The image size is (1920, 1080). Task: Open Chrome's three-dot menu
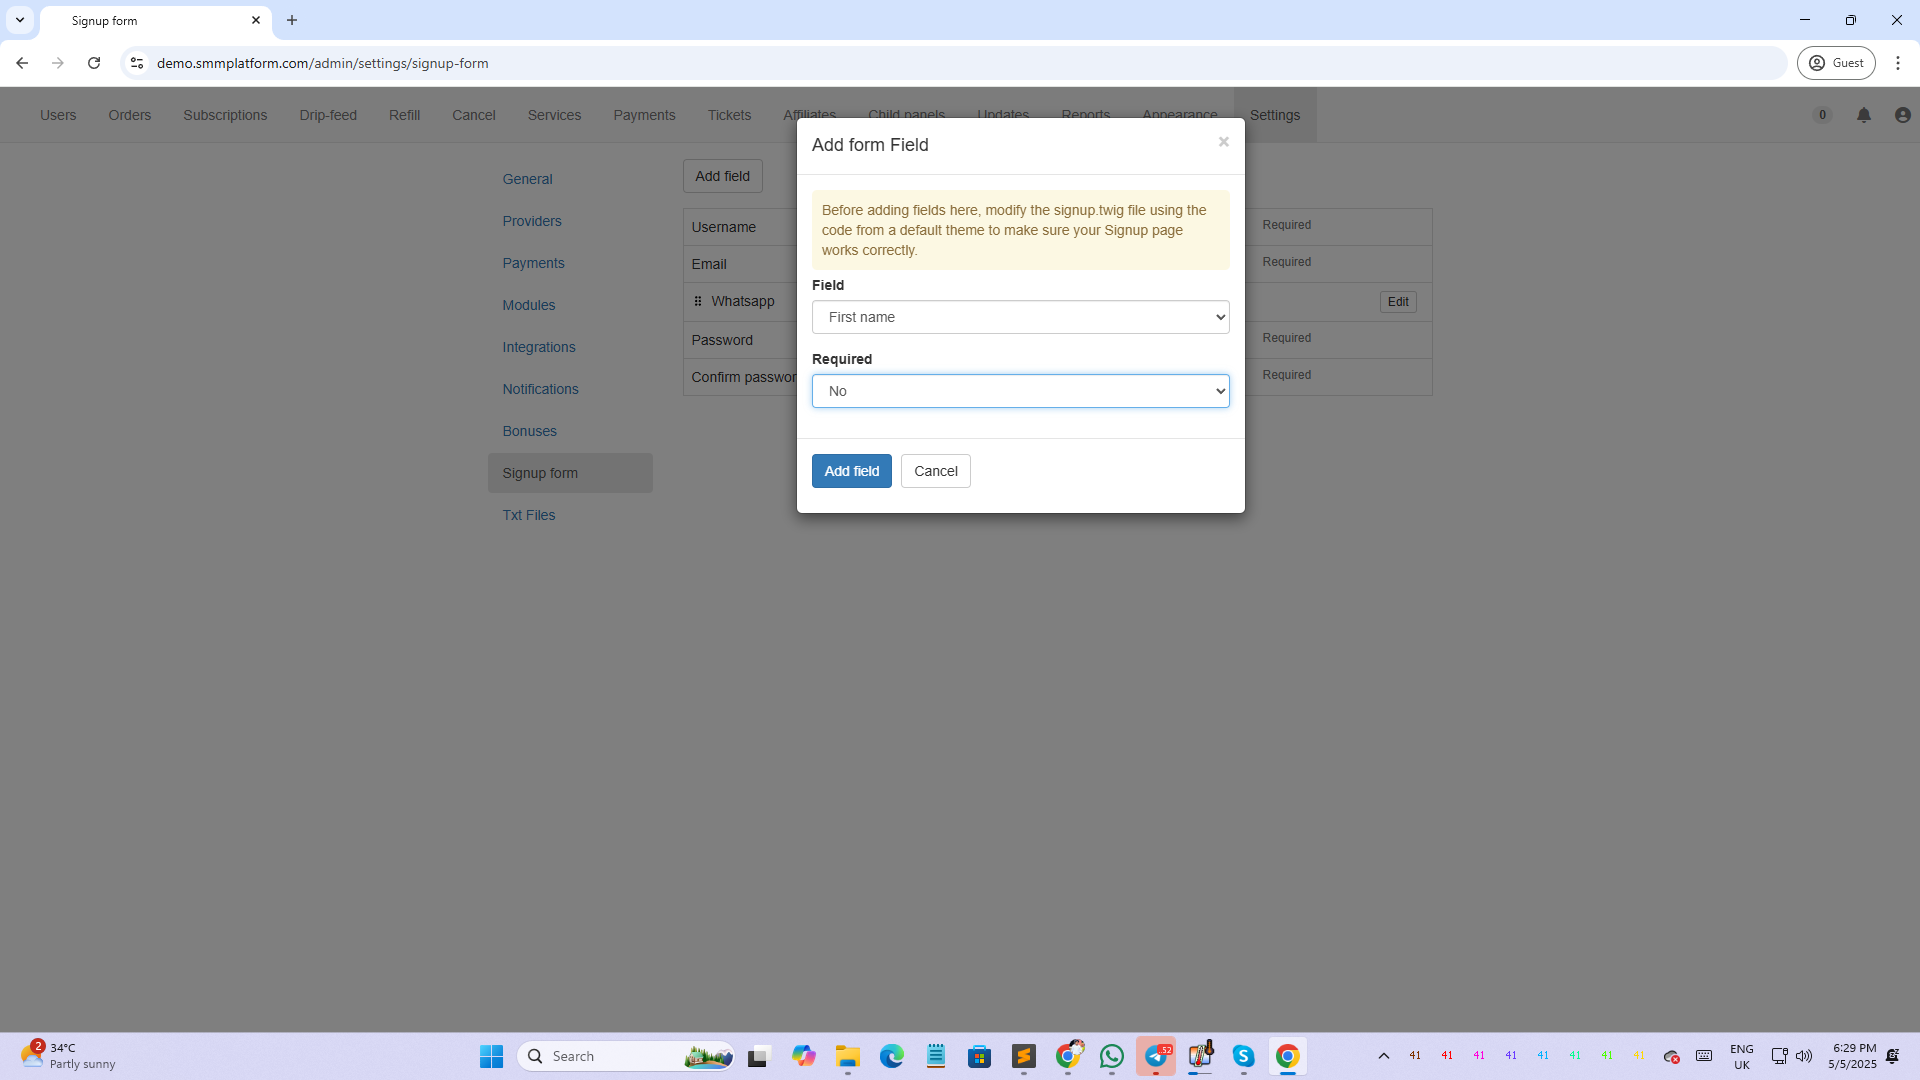tap(1897, 63)
